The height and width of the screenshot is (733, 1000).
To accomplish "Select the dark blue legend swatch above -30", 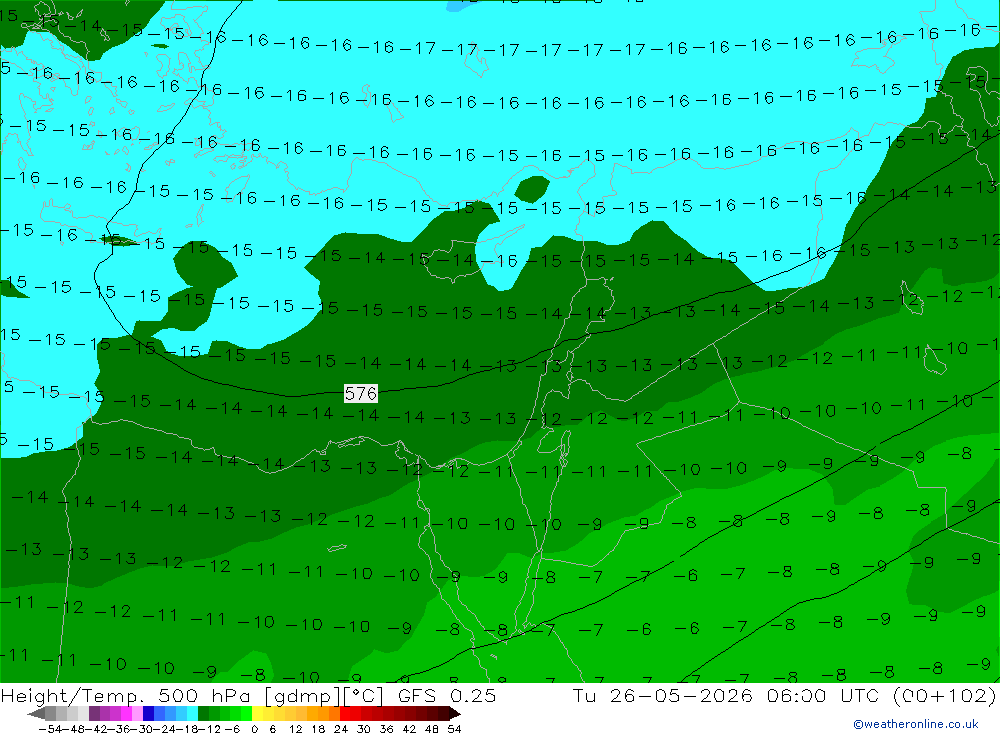I will tap(148, 714).
